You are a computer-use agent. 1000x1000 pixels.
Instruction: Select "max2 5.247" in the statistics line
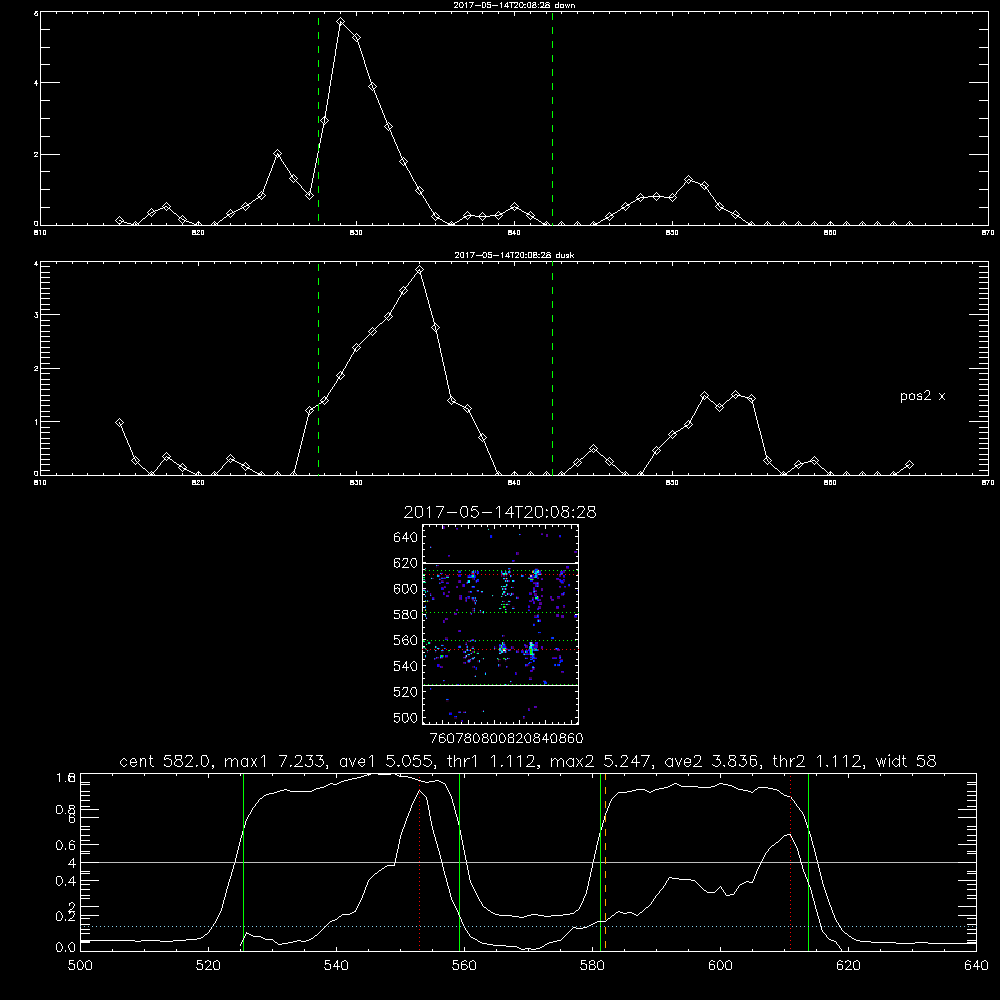(598, 761)
